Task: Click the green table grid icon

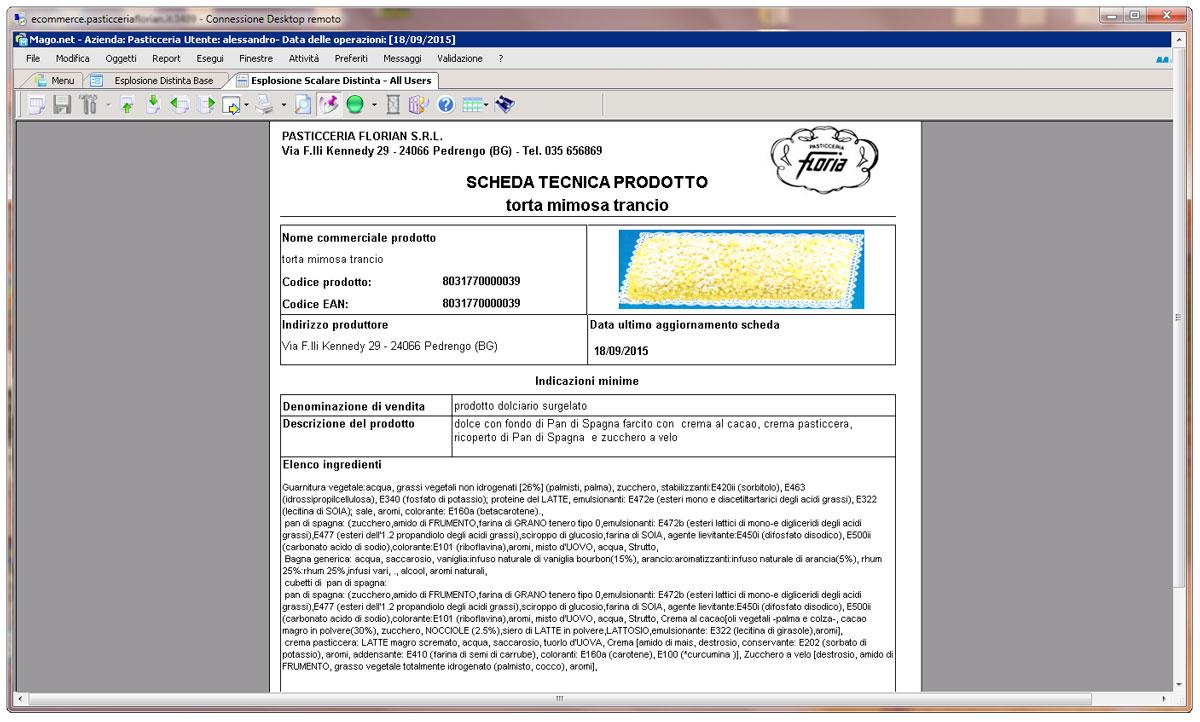Action: click(x=471, y=104)
